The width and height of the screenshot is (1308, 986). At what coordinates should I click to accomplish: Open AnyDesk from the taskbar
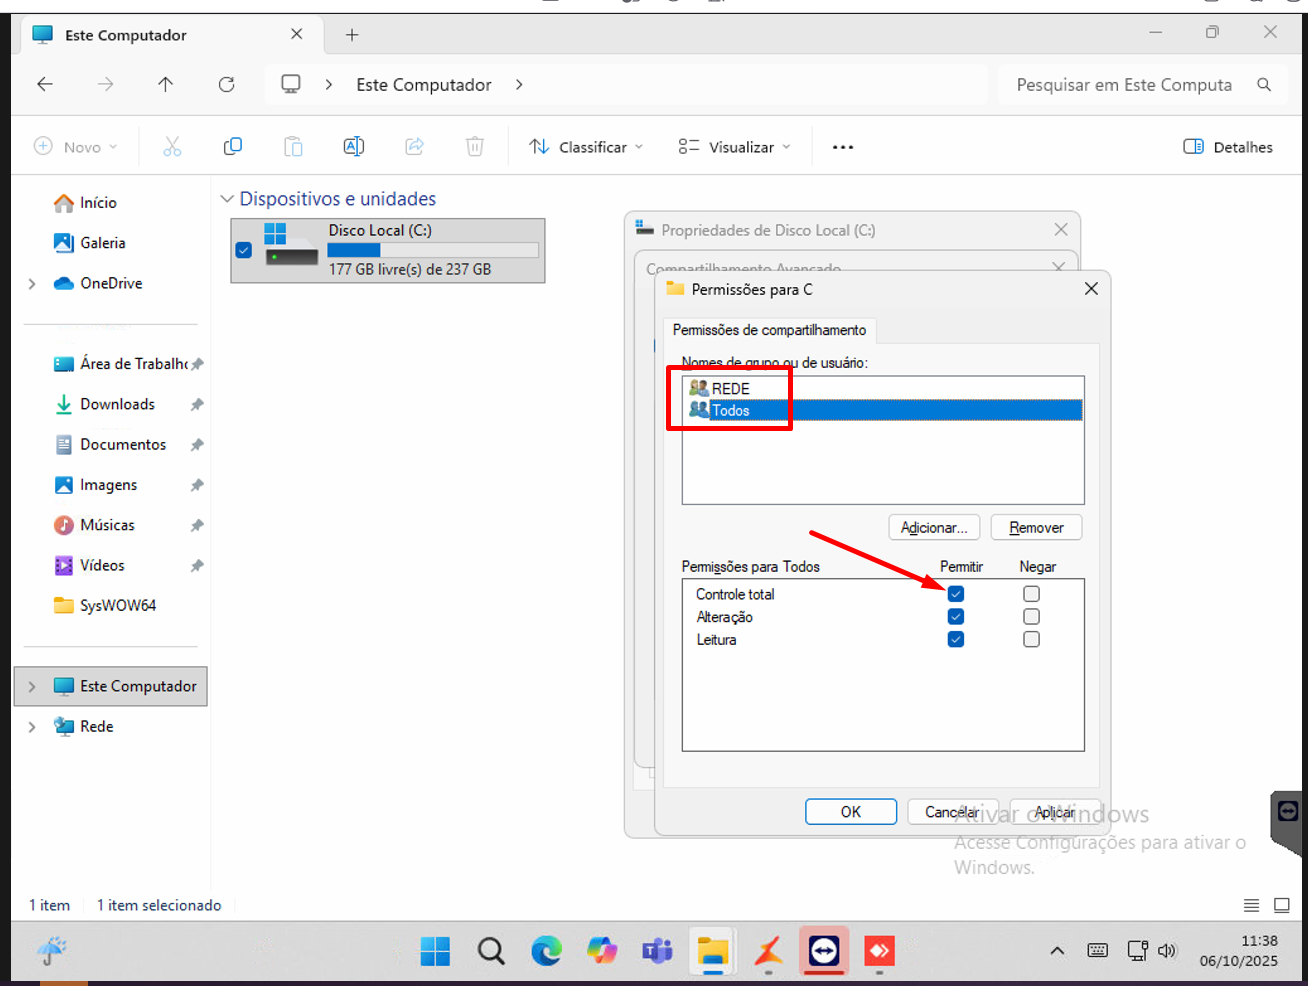pyautogui.click(x=879, y=951)
